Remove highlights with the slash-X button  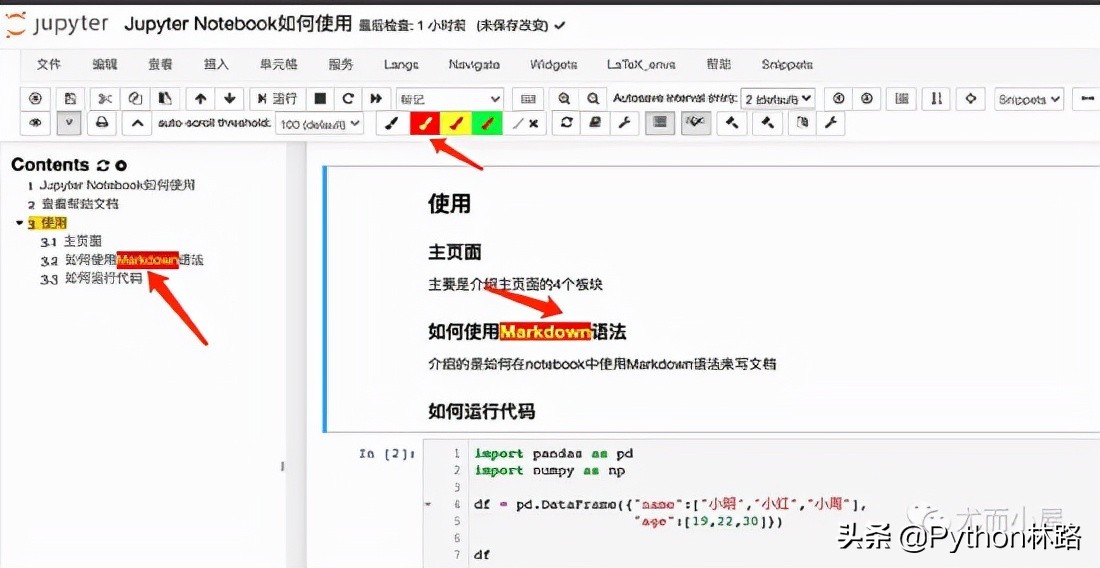pos(525,123)
